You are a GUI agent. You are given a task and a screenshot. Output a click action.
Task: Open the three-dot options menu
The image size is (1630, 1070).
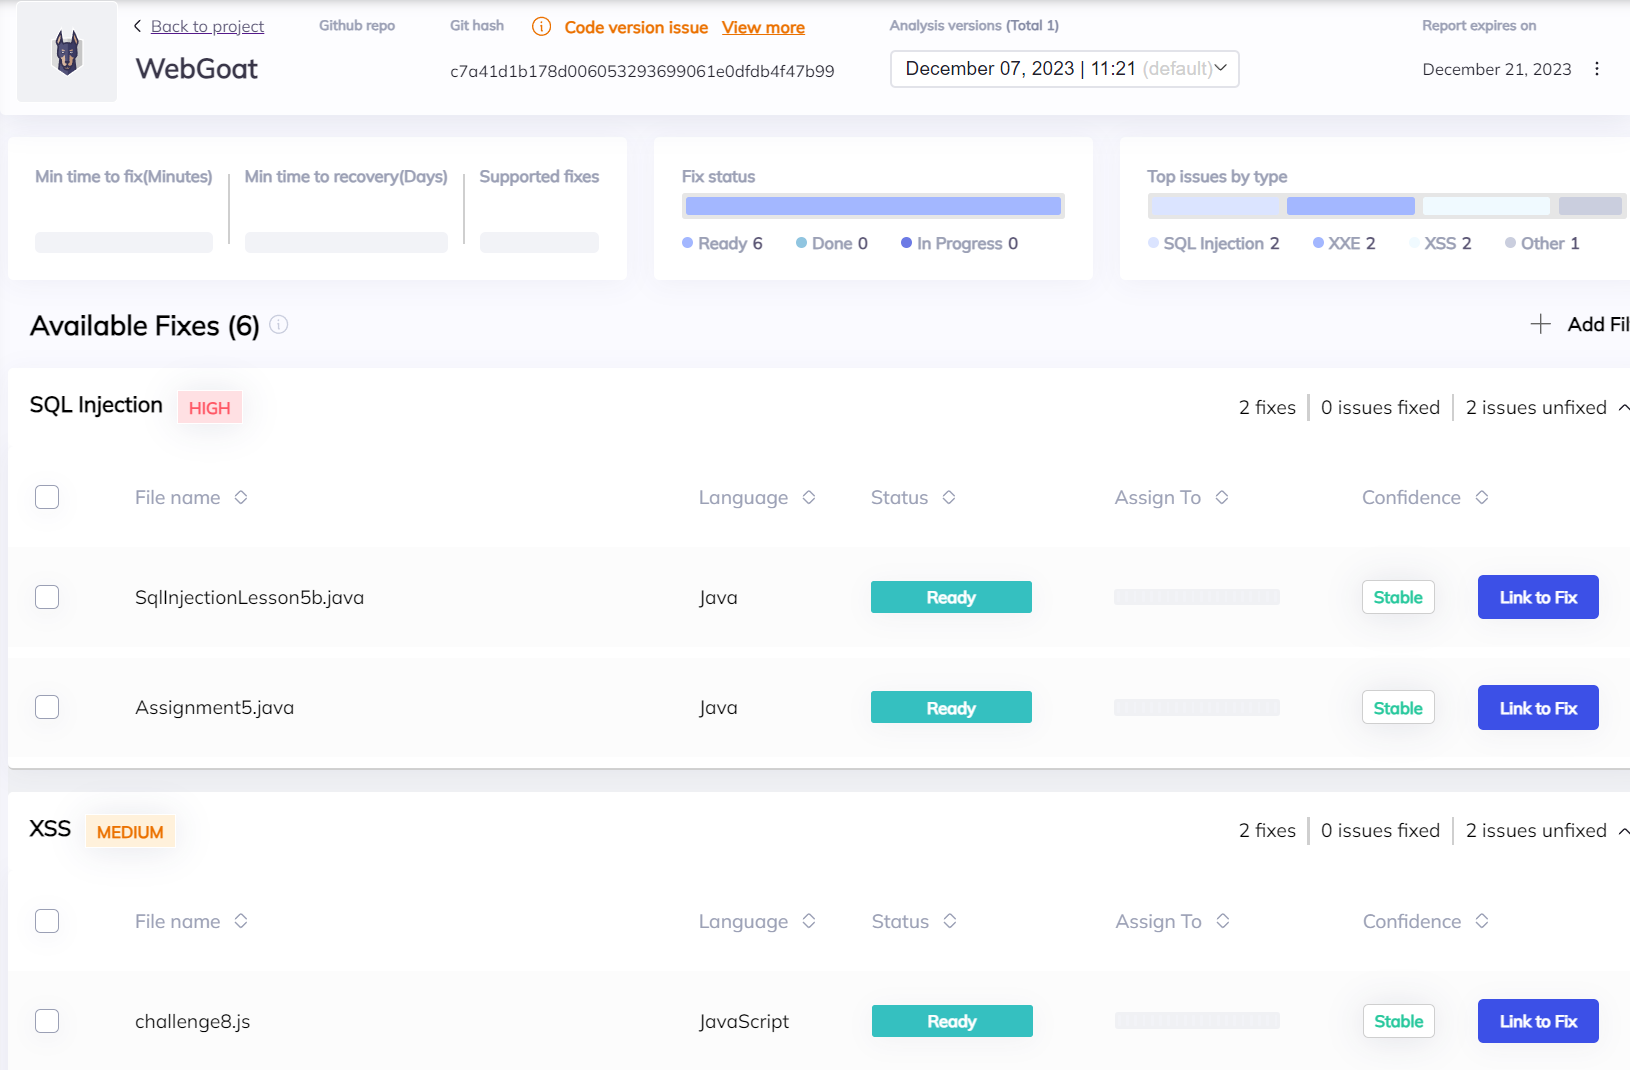(x=1596, y=69)
